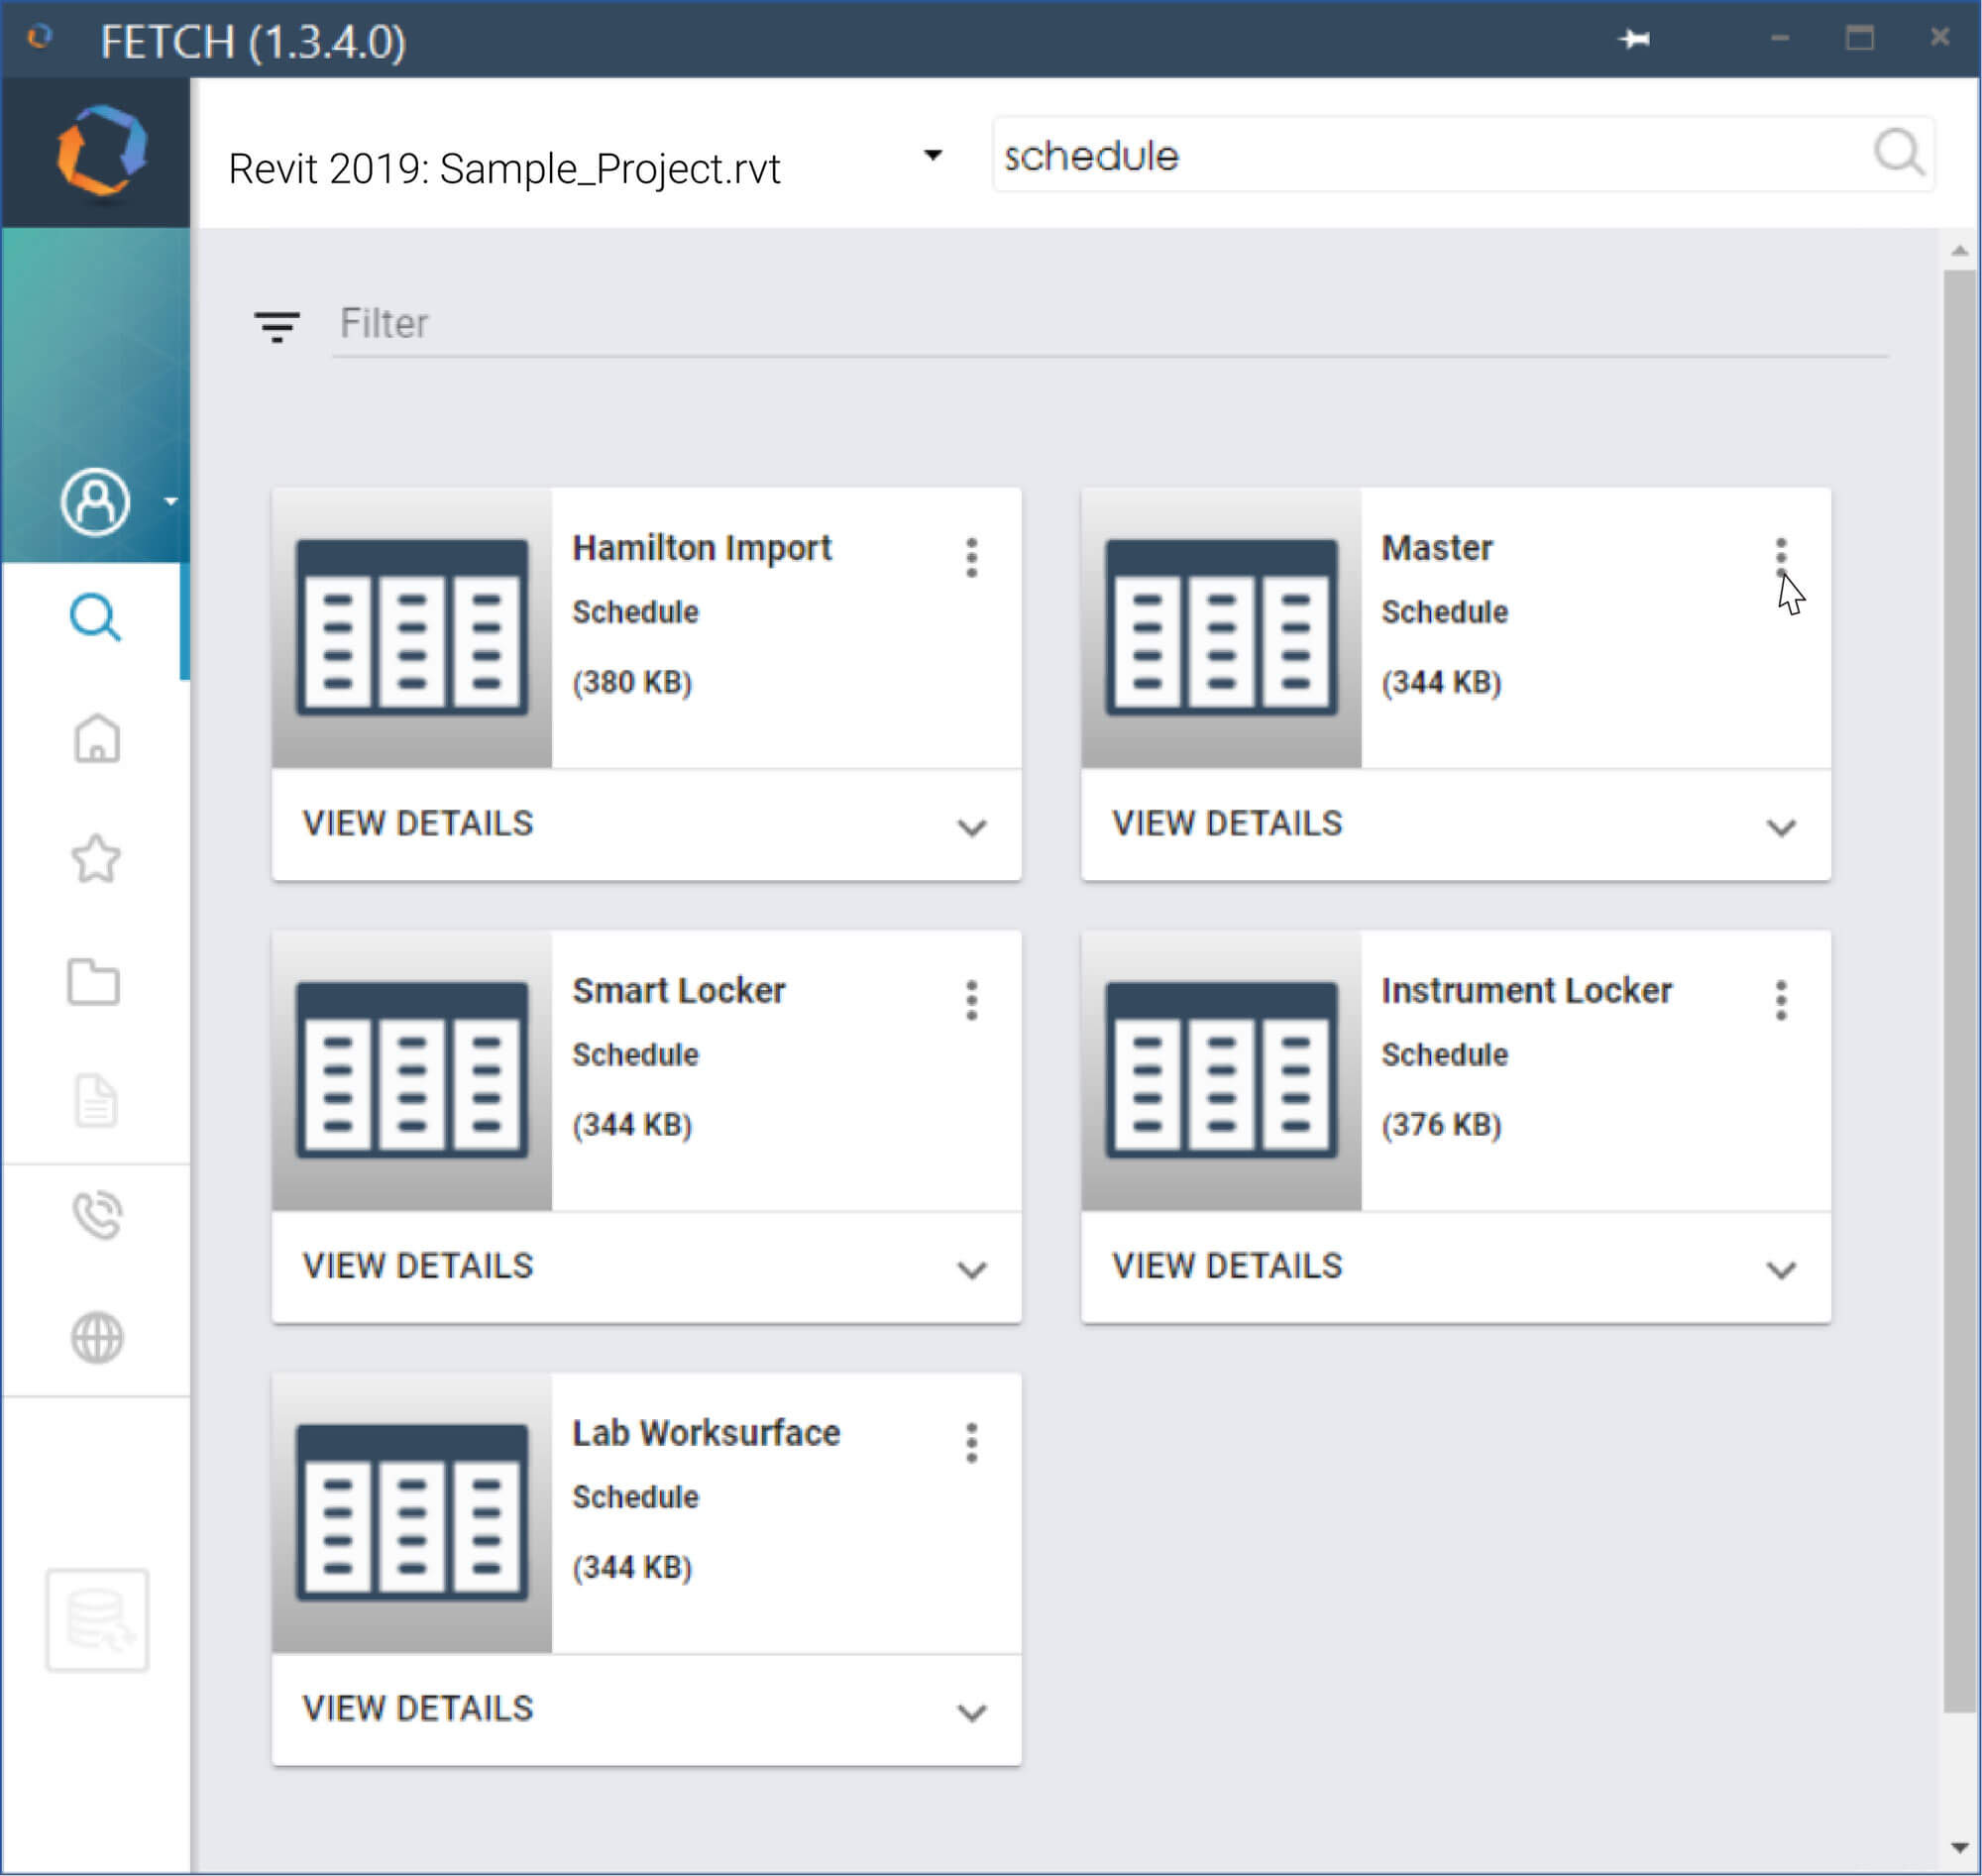Open Hamilton Import options menu

[971, 557]
